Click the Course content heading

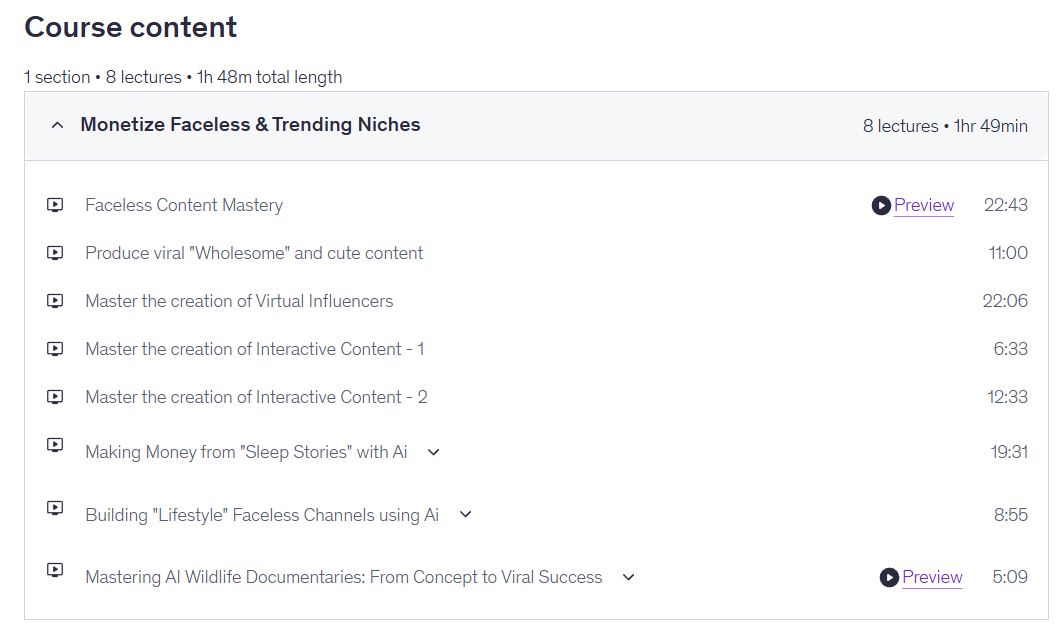tap(130, 27)
